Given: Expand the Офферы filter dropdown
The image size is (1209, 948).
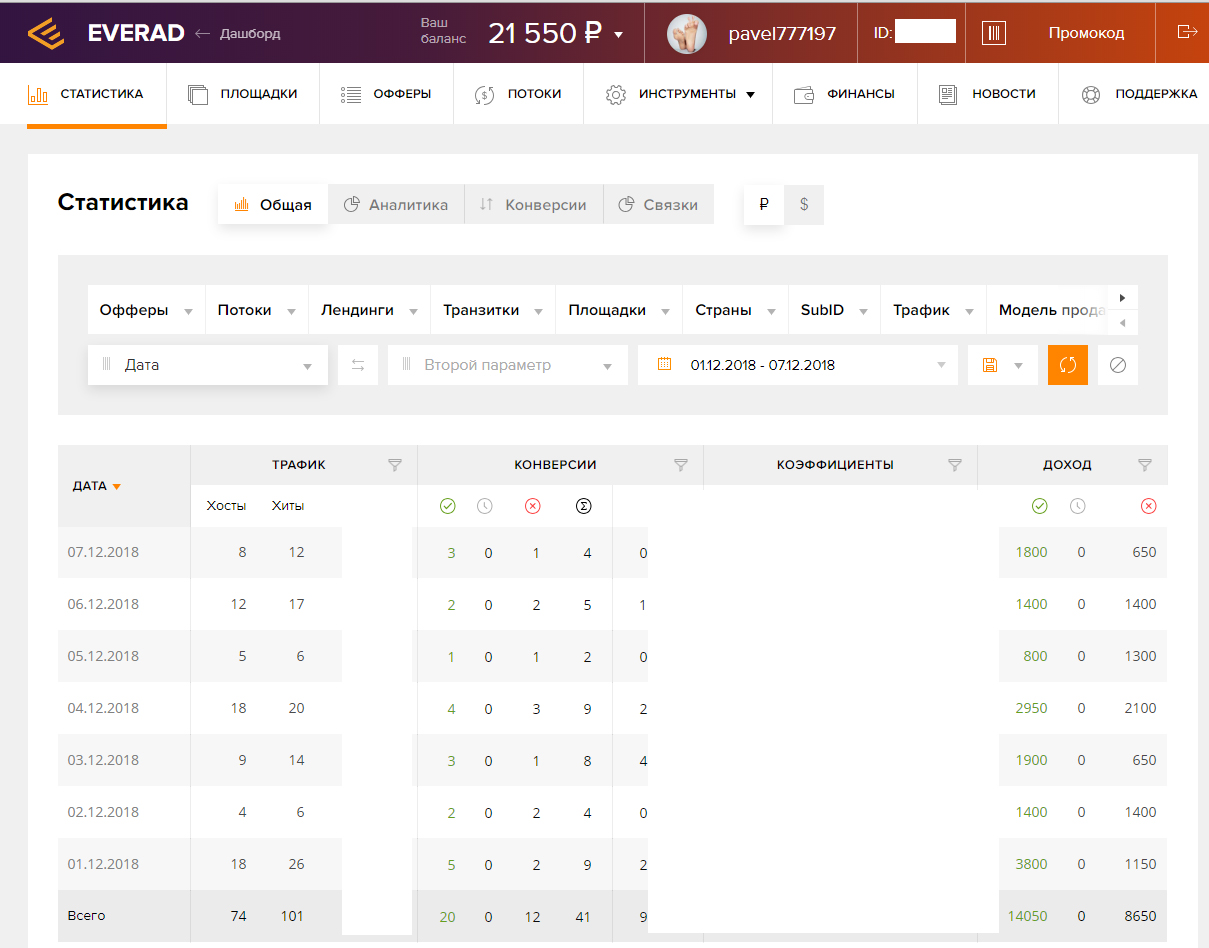Looking at the screenshot, I should point(146,310).
